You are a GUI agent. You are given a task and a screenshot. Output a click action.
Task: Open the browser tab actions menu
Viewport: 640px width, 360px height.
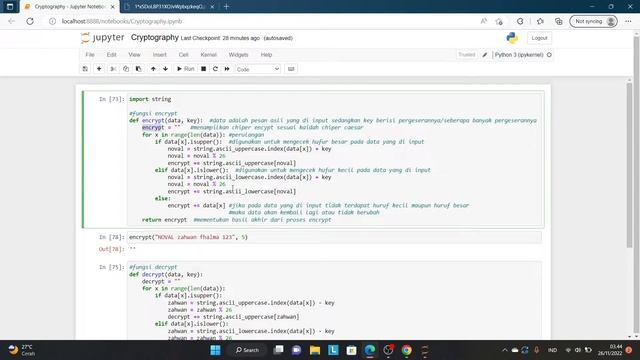[10, 7]
